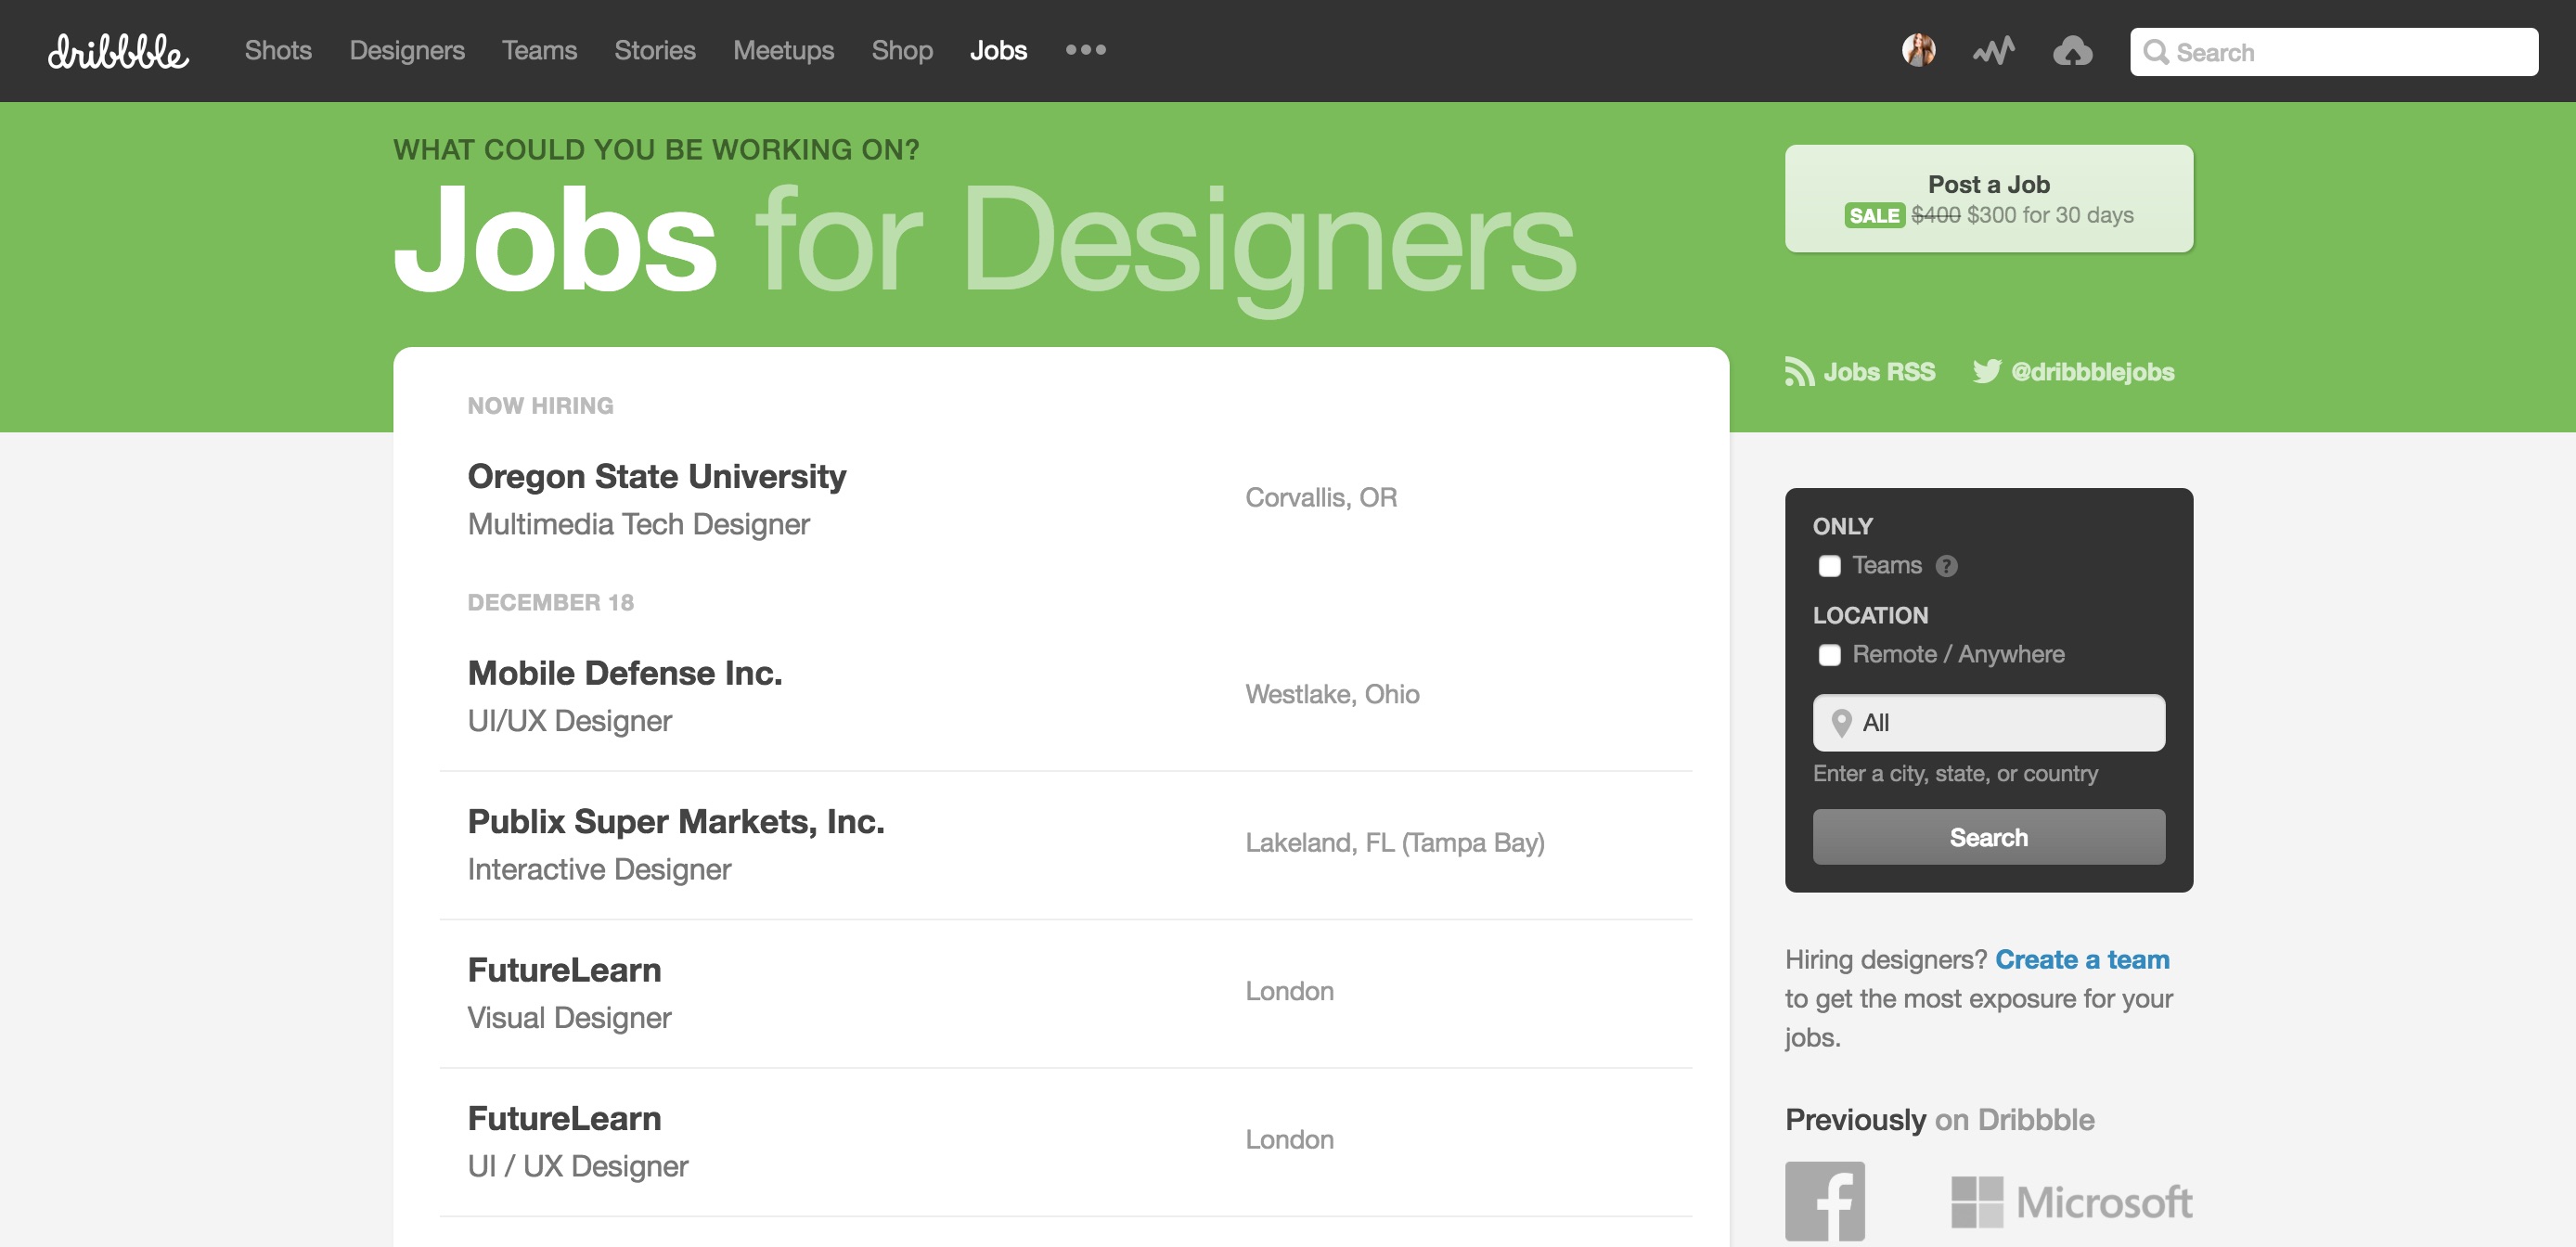This screenshot has width=2576, height=1247.
Task: Go to the Shots nav item
Action: pyautogui.click(x=278, y=50)
